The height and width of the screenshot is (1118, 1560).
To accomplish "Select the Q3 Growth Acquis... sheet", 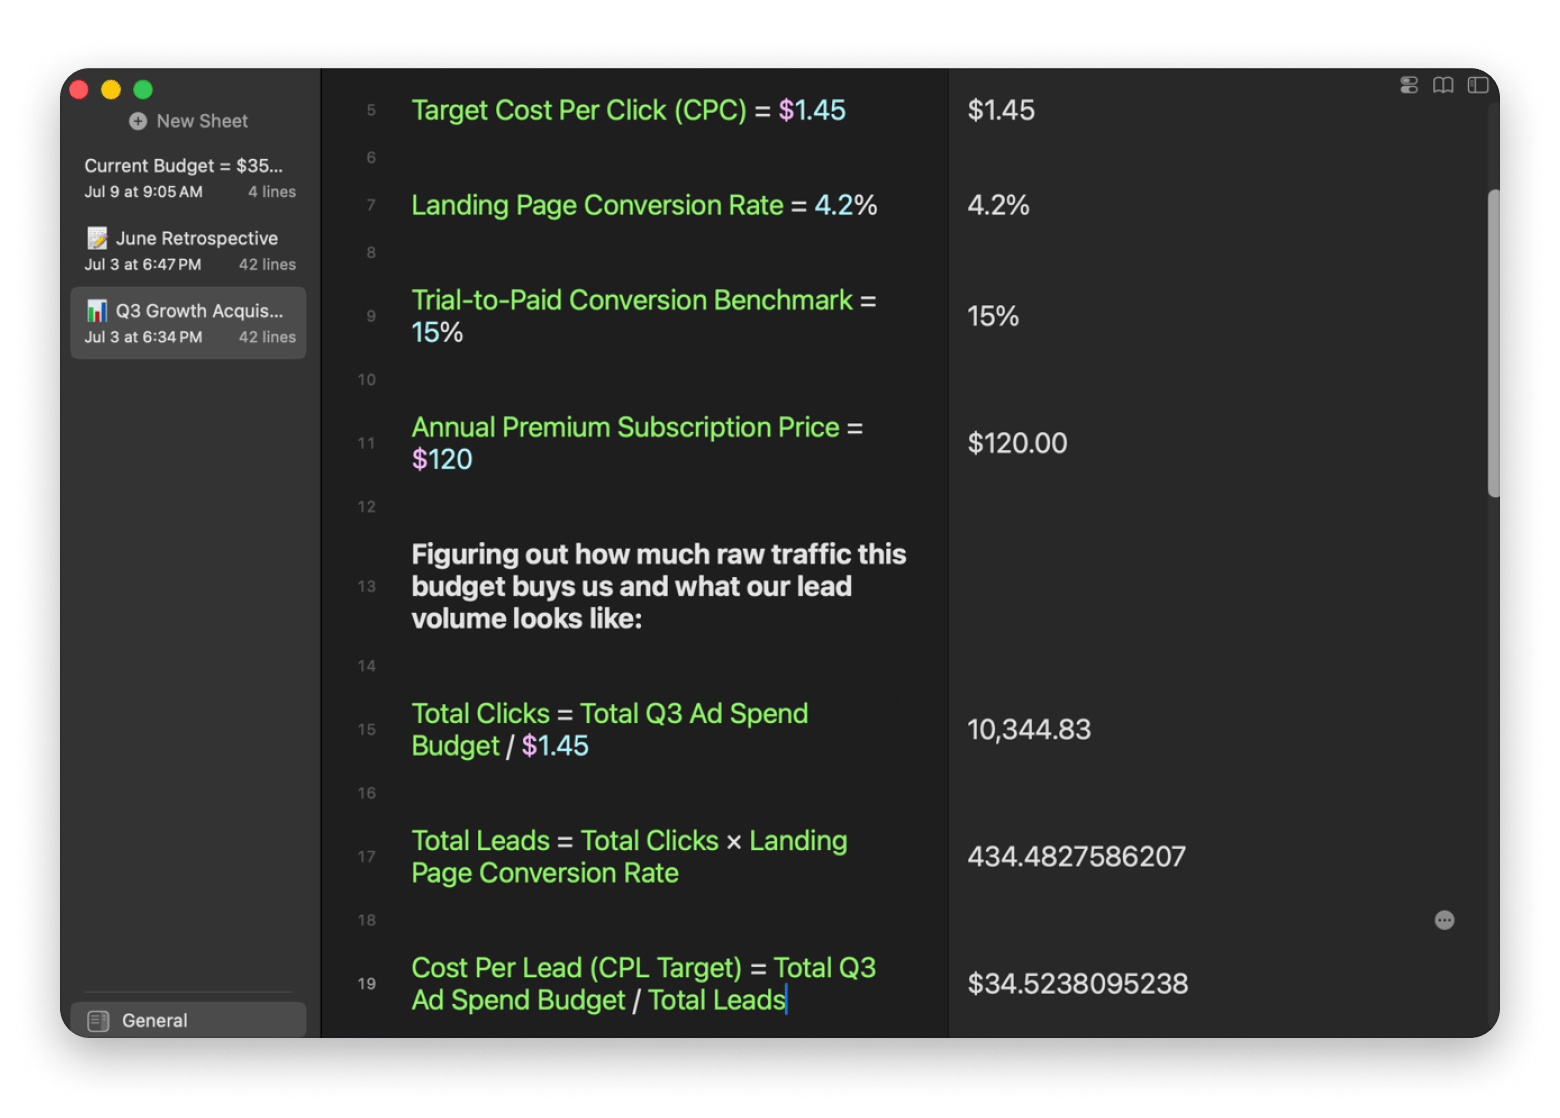I will pos(188,323).
